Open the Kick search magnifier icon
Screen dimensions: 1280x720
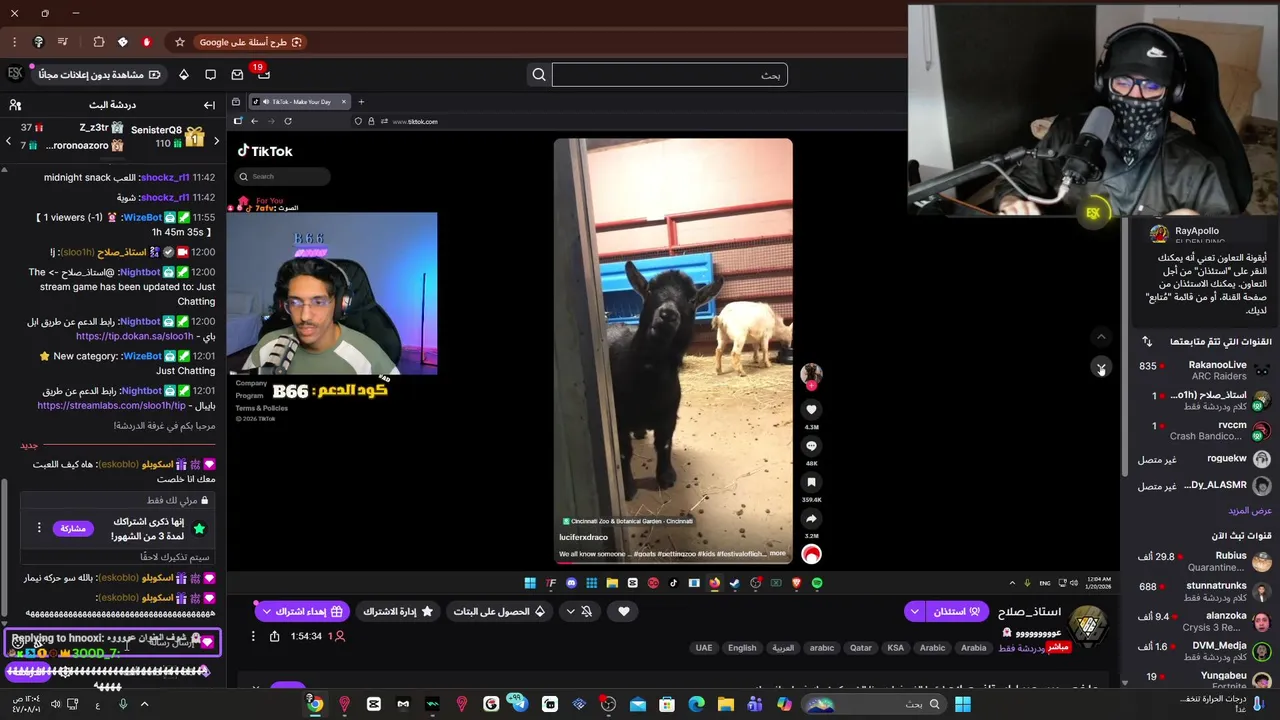pos(539,75)
